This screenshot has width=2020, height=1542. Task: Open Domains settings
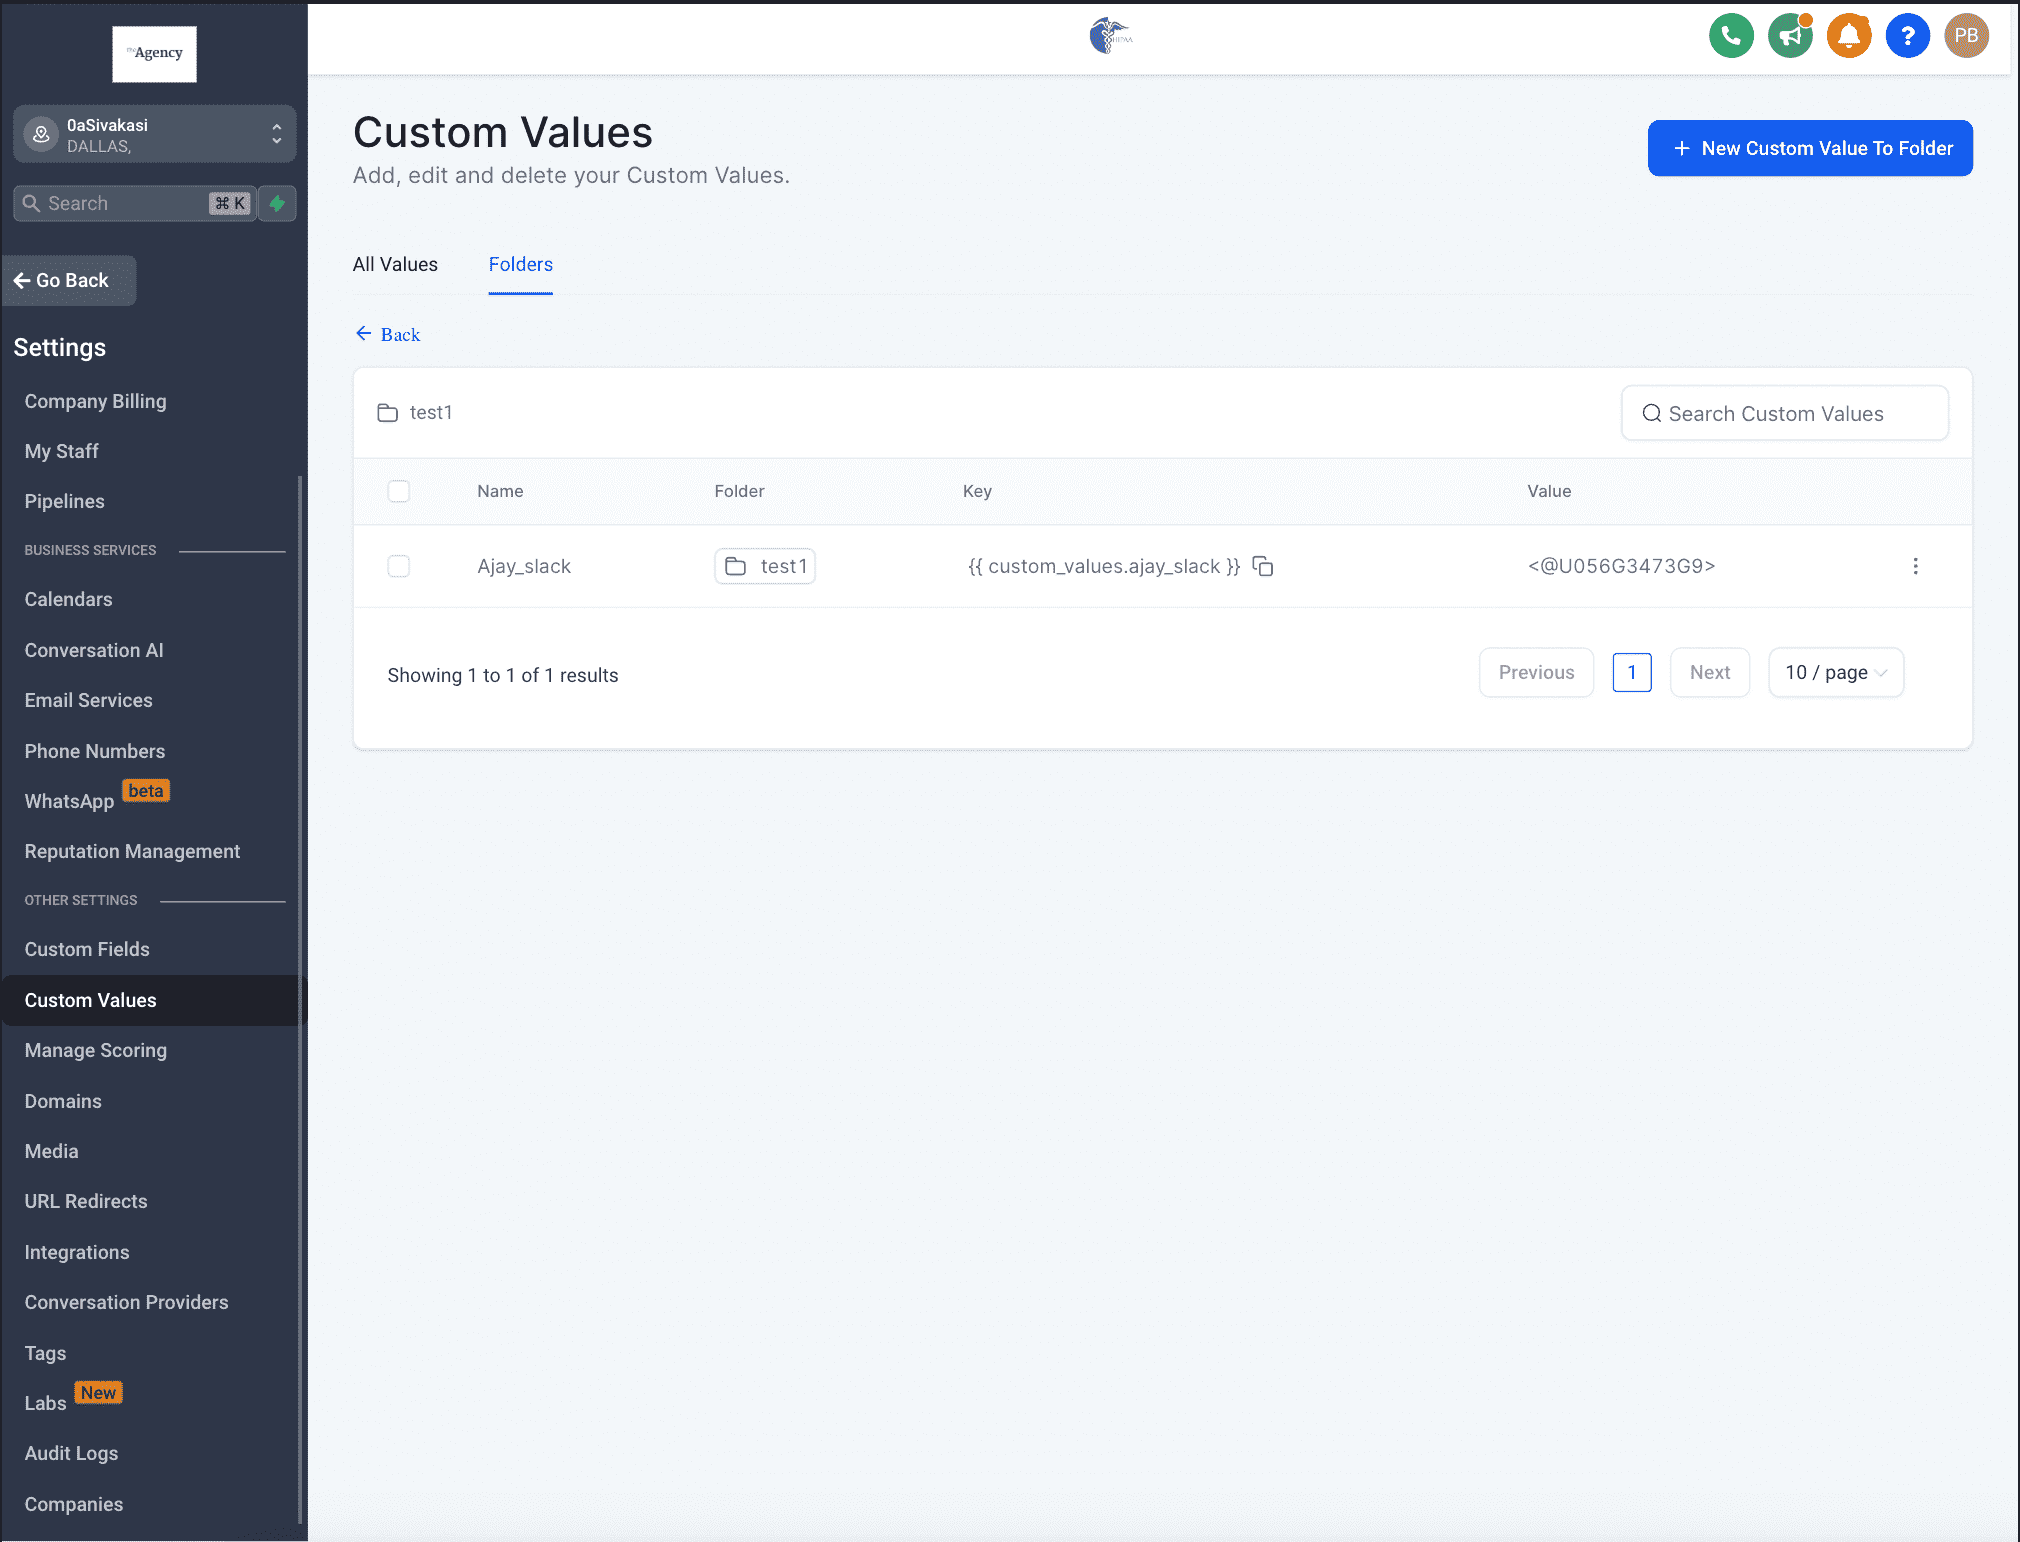coord(63,1102)
